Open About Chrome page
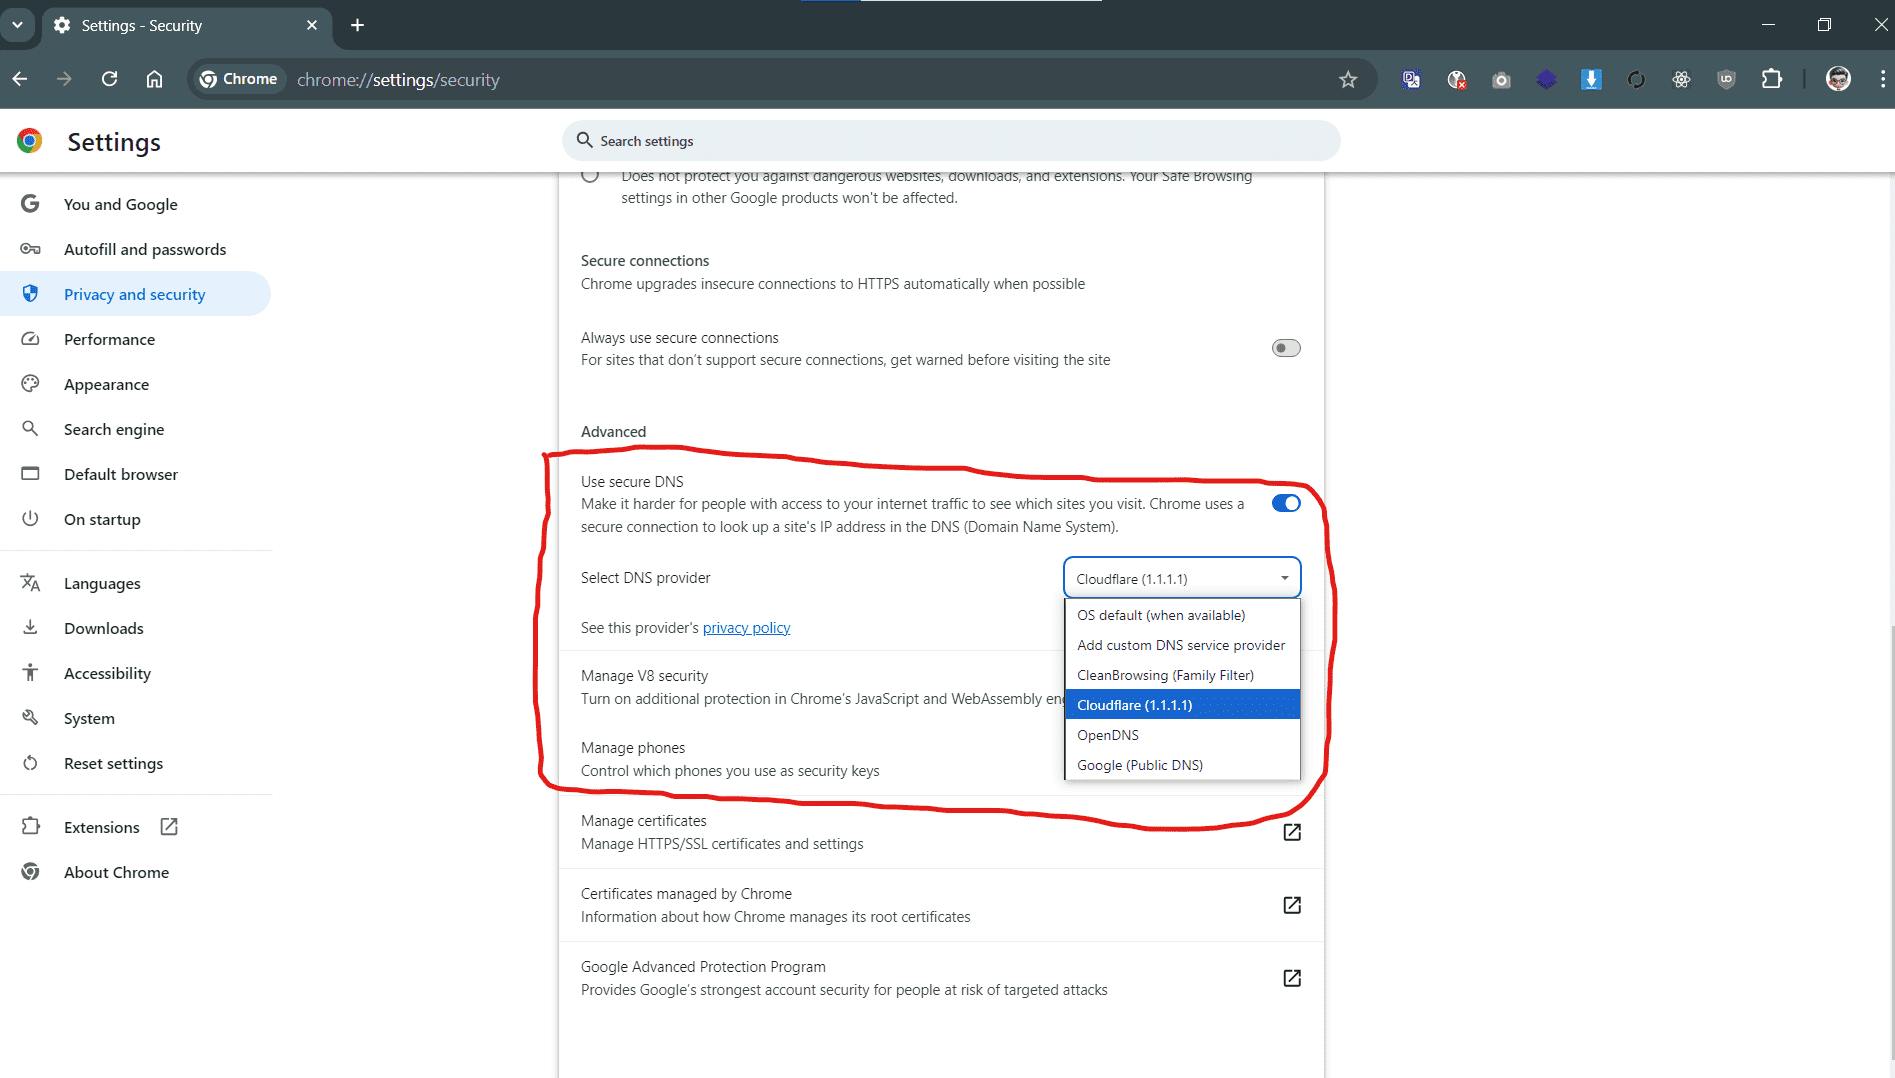This screenshot has width=1895, height=1078. 136,872
